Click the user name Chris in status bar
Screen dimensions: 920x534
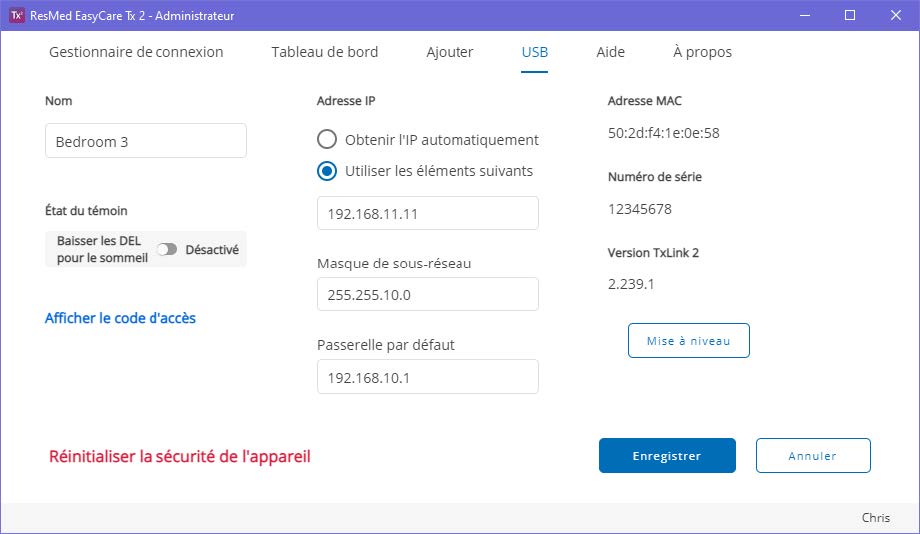(876, 518)
